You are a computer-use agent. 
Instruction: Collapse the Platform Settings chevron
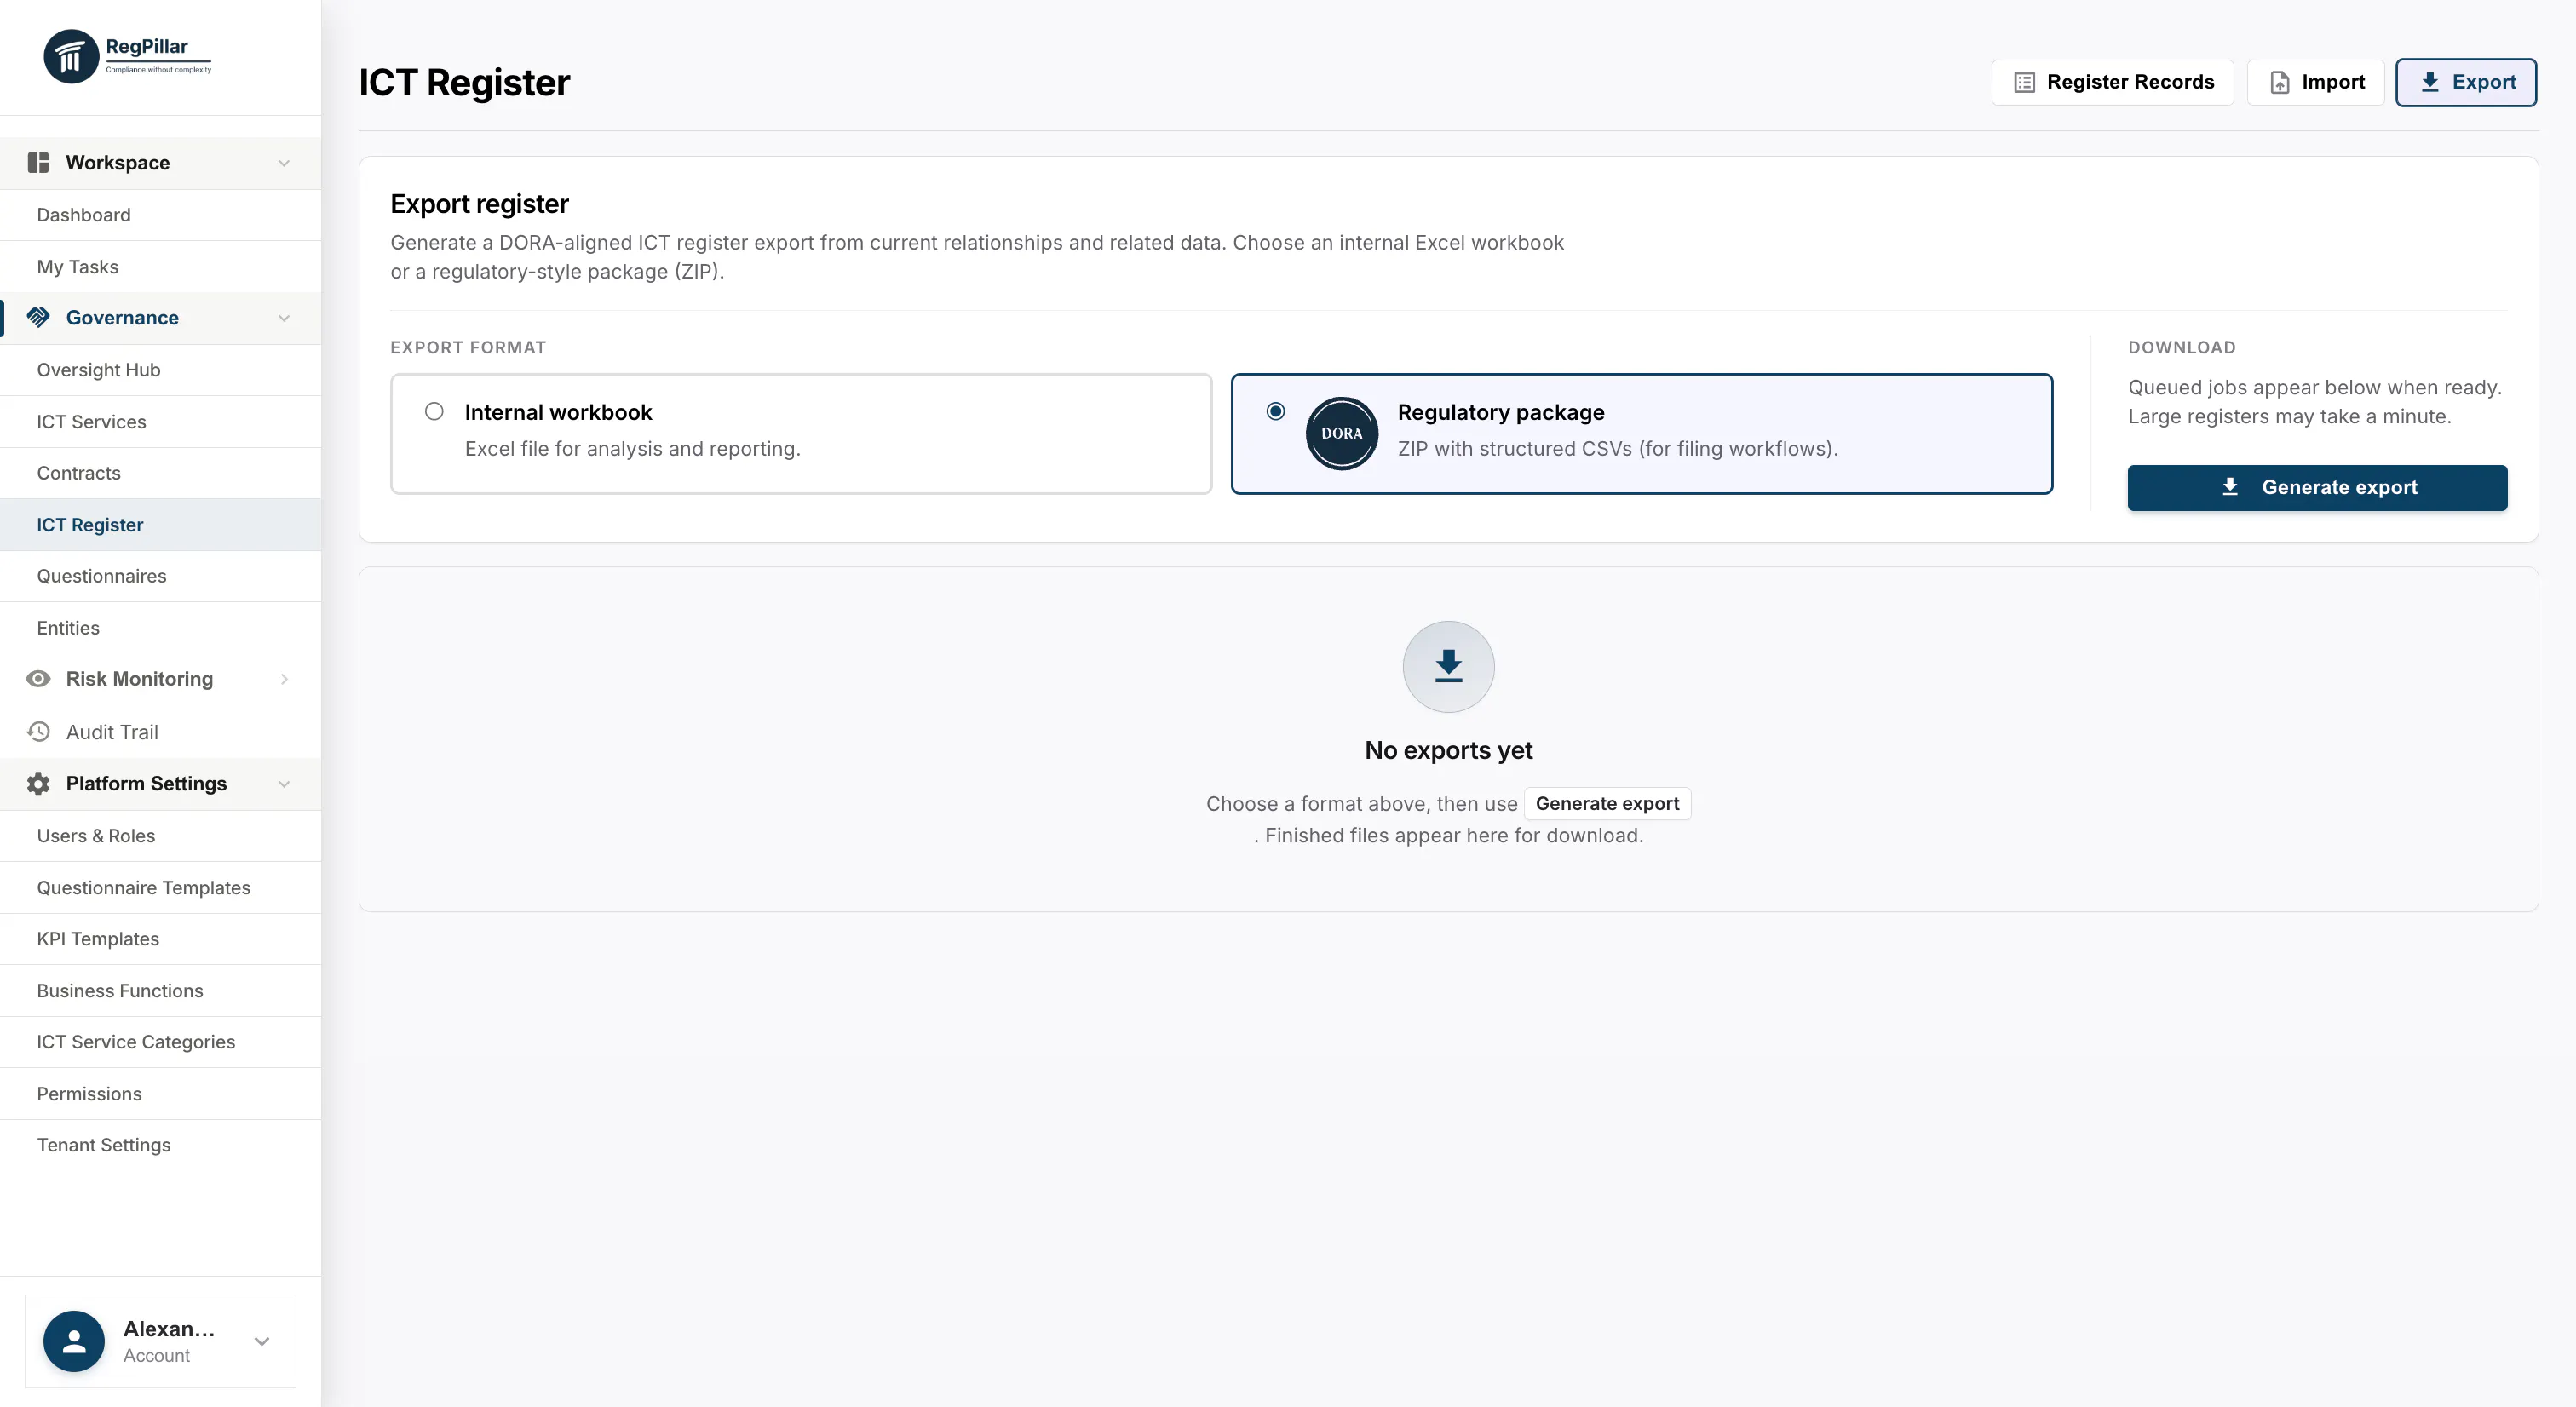(x=284, y=784)
